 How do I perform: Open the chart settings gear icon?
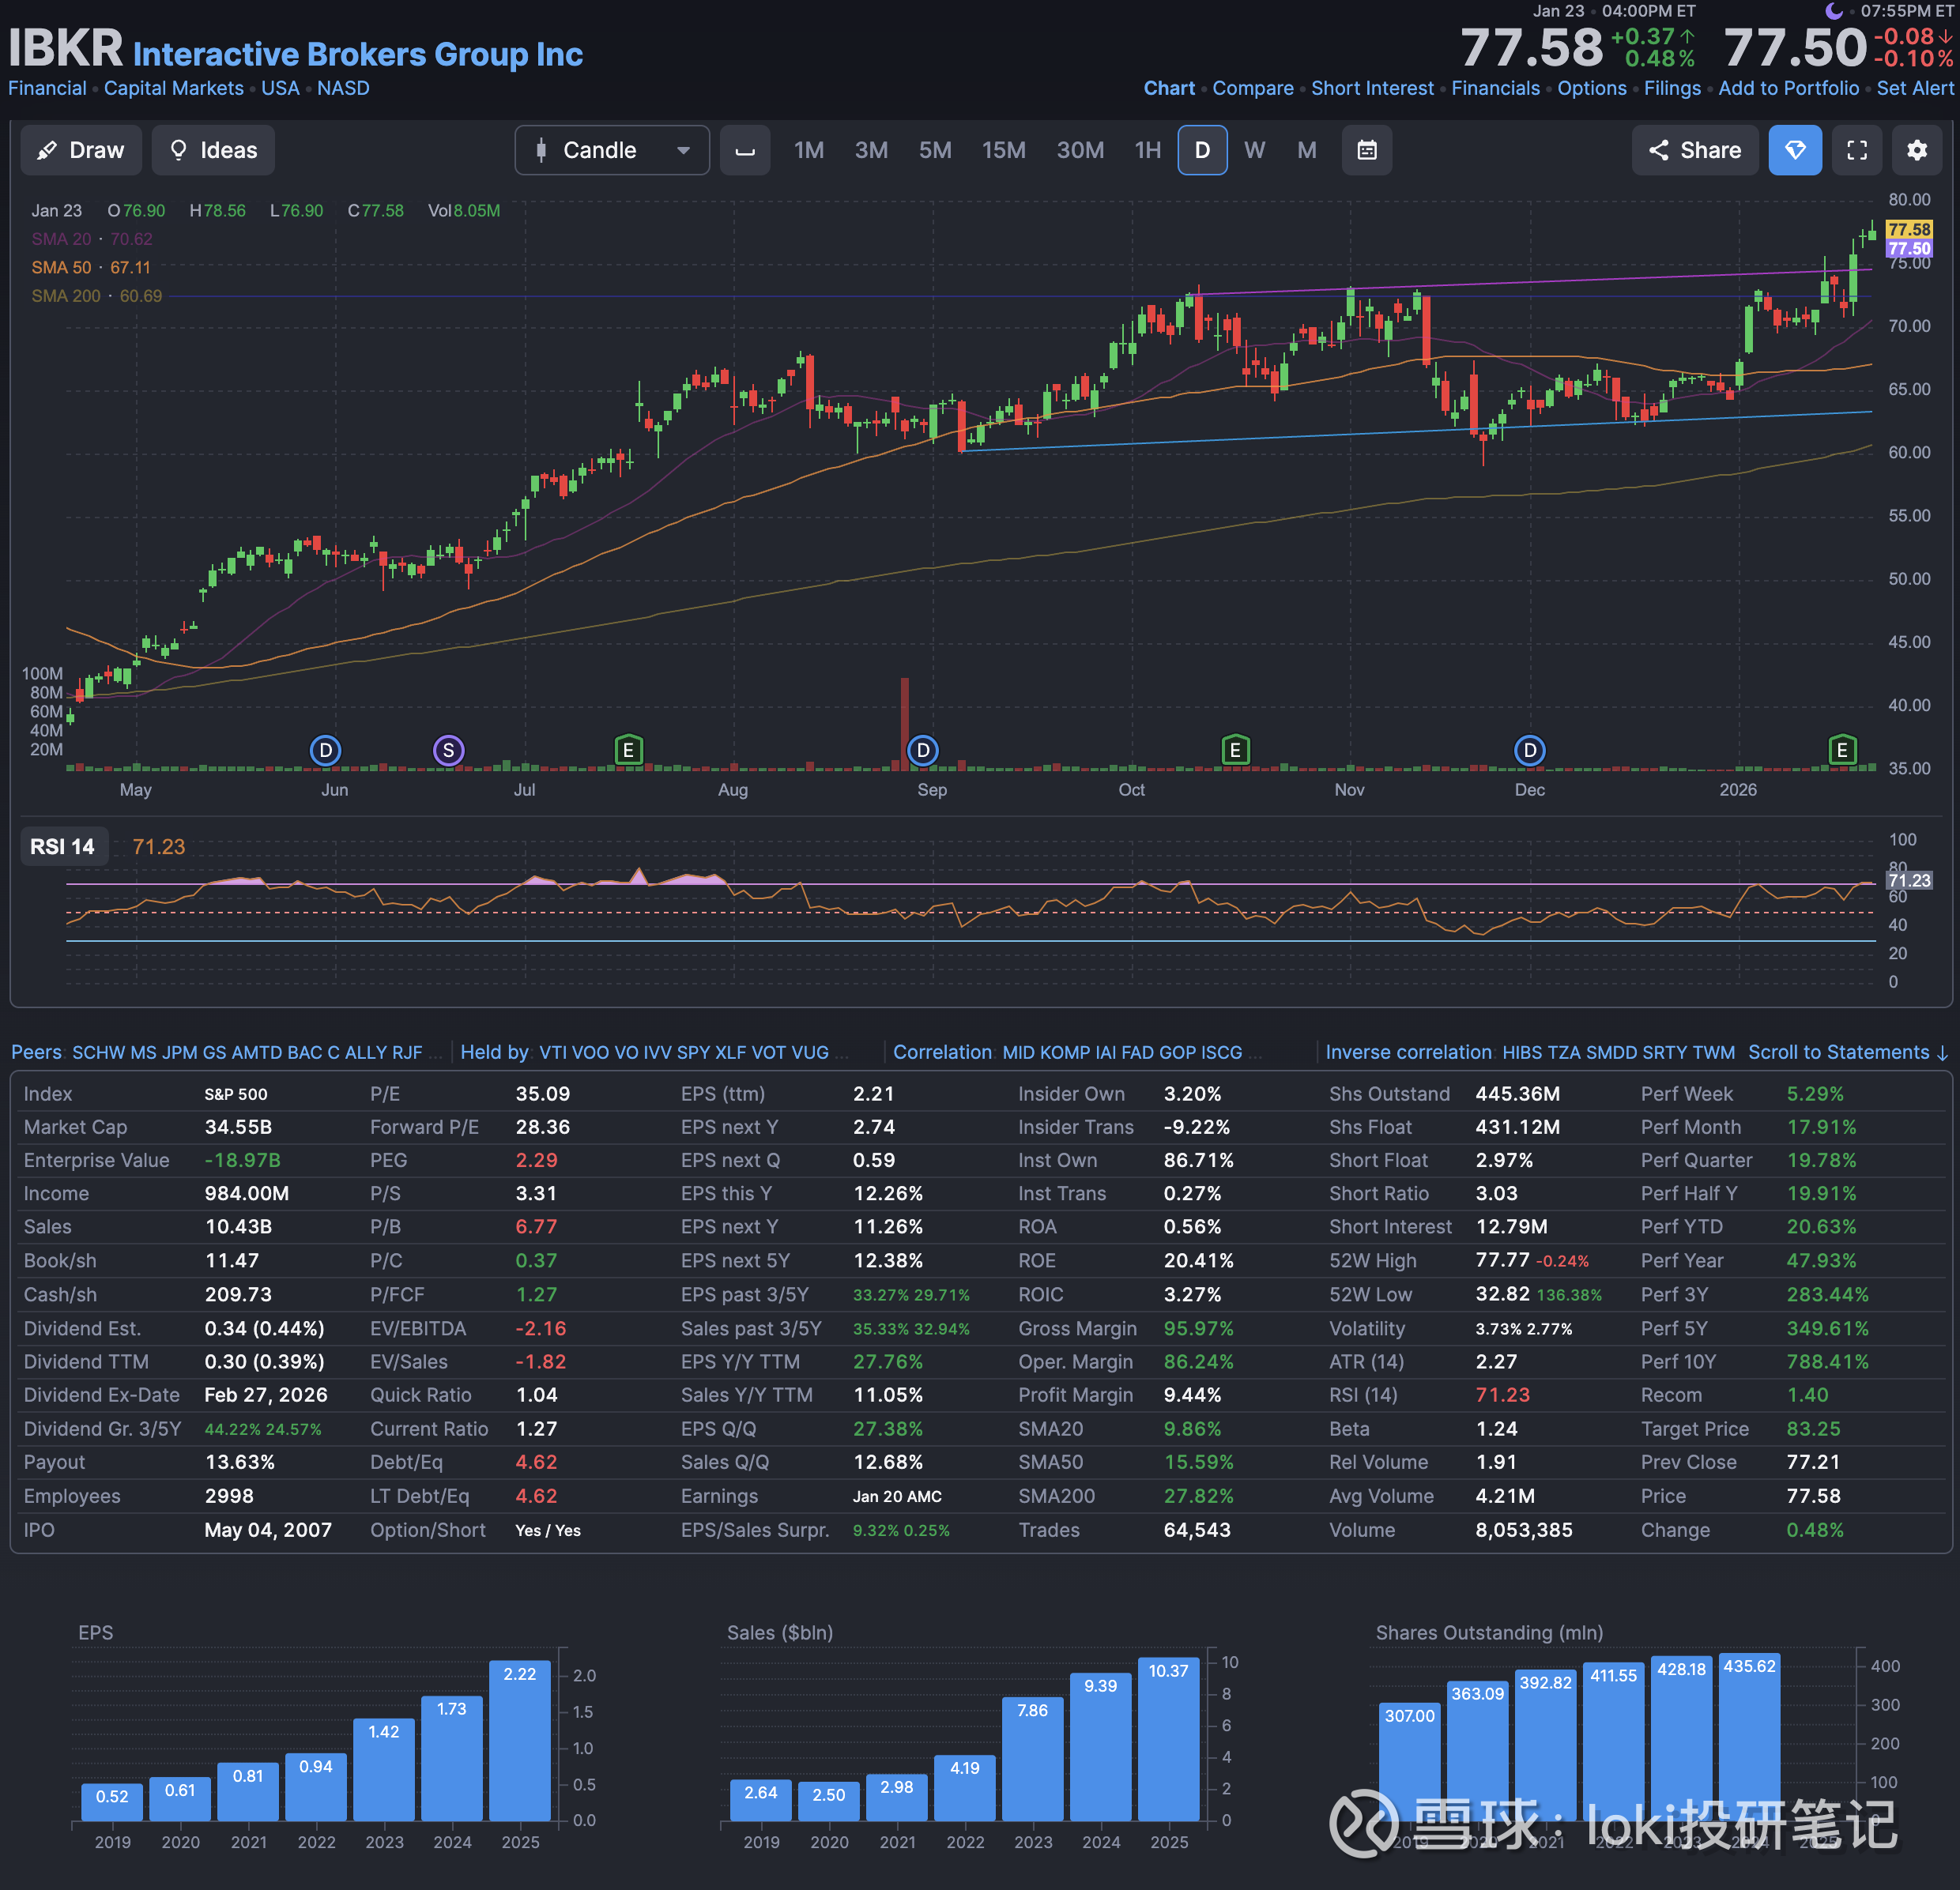coord(1916,150)
